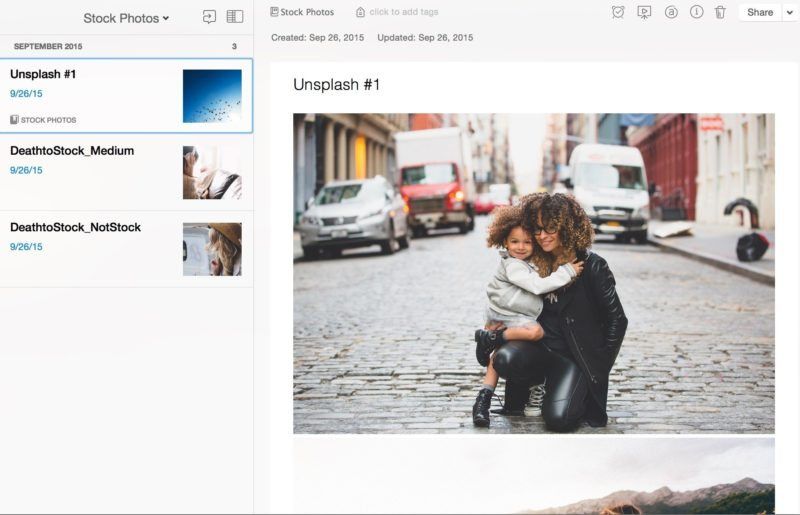The height and width of the screenshot is (515, 800).
Task: Click the note title 'Unsplash #1' in editor
Action: point(337,85)
